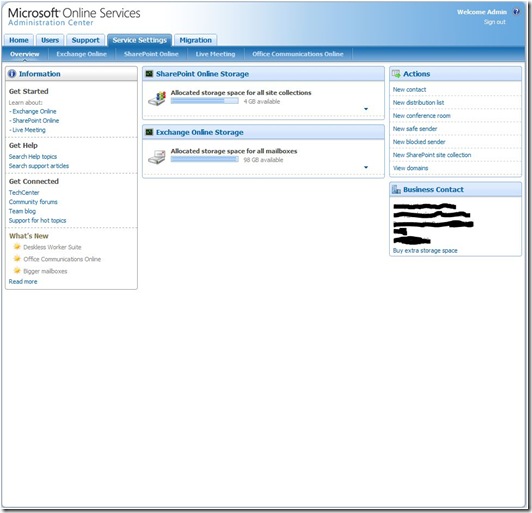Switch to the Users tab
Screen dimensions: 532x513
pos(50,40)
